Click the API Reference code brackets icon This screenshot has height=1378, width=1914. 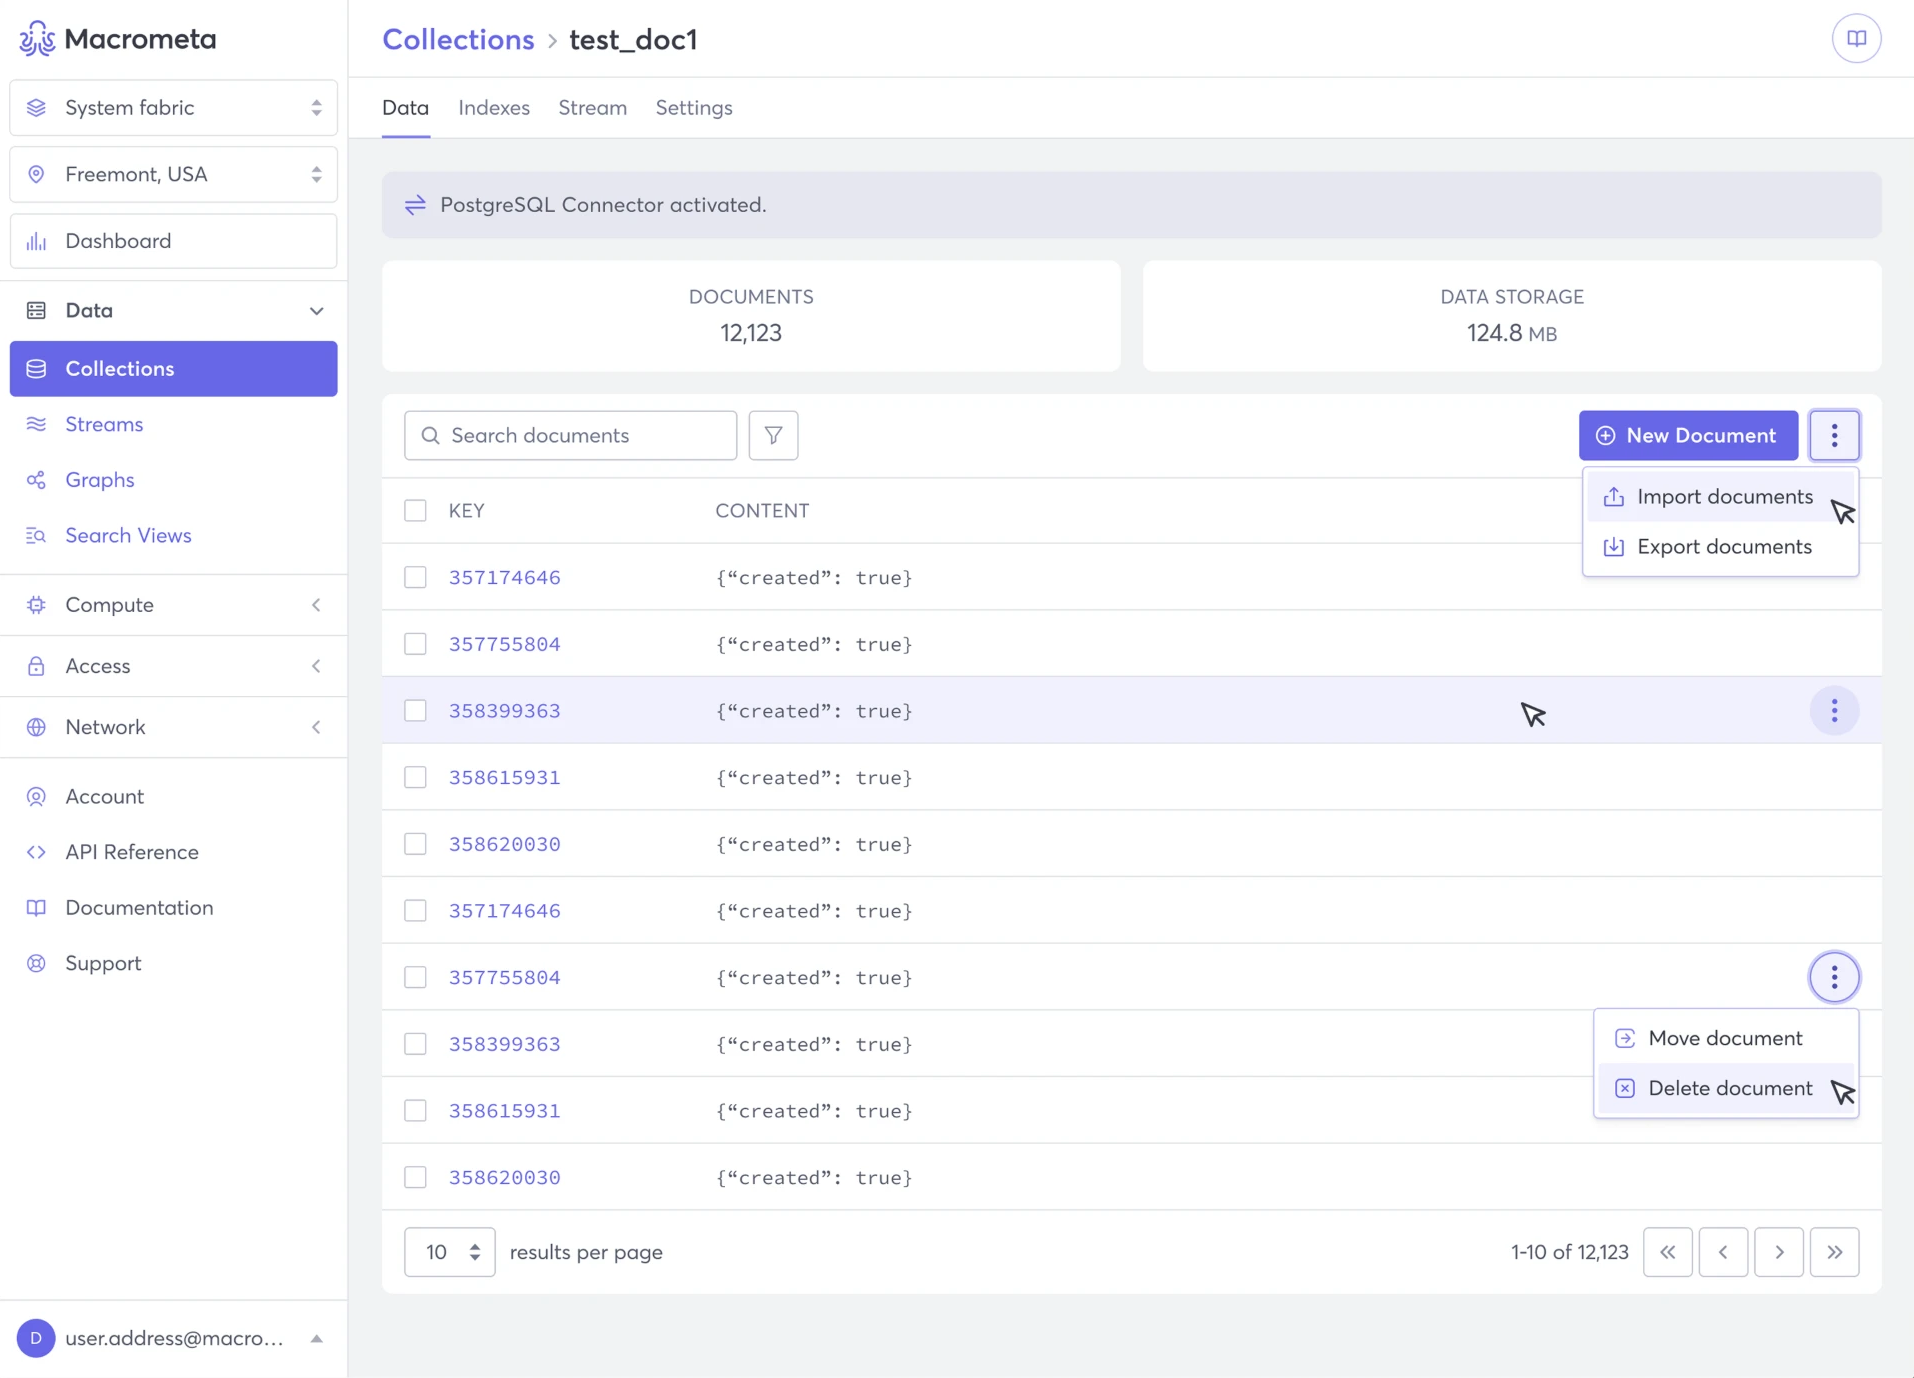36,852
